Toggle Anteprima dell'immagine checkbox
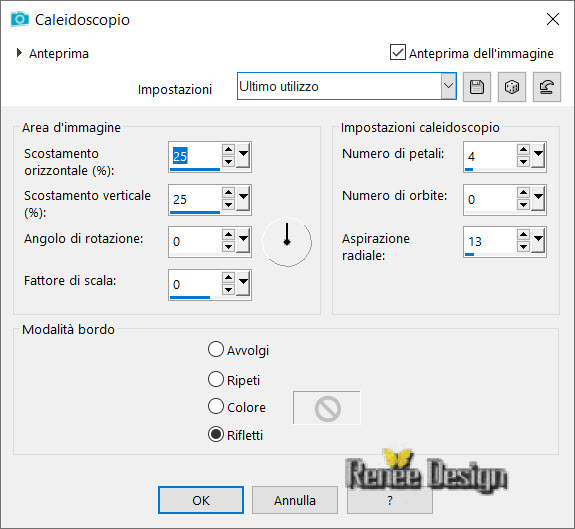 point(398,52)
